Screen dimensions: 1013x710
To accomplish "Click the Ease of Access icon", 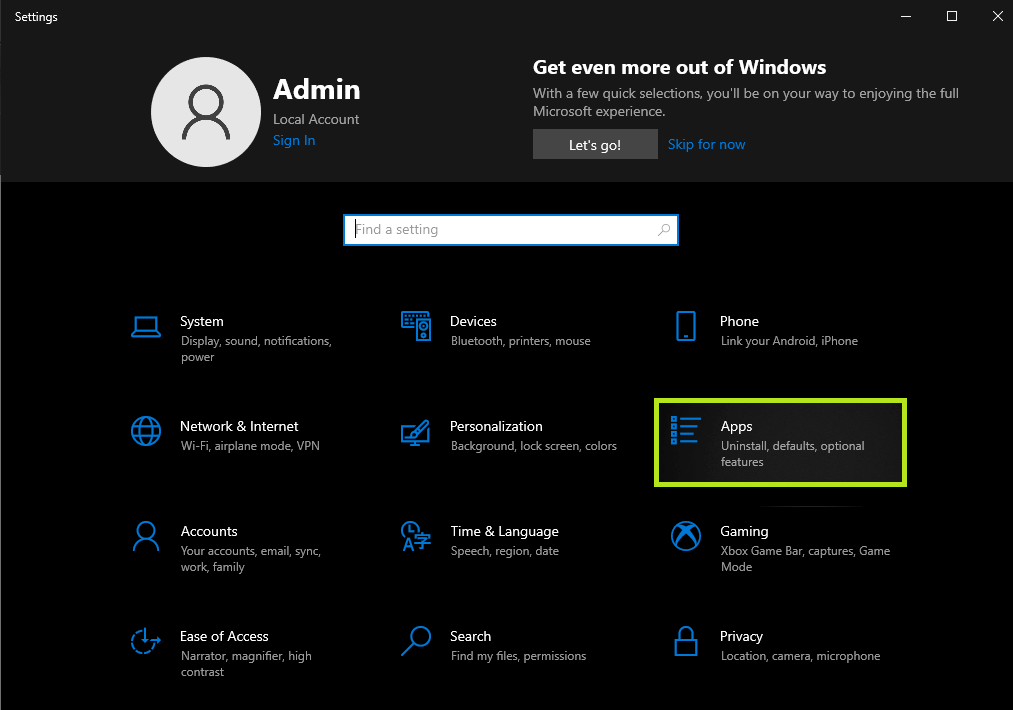I will [x=145, y=641].
